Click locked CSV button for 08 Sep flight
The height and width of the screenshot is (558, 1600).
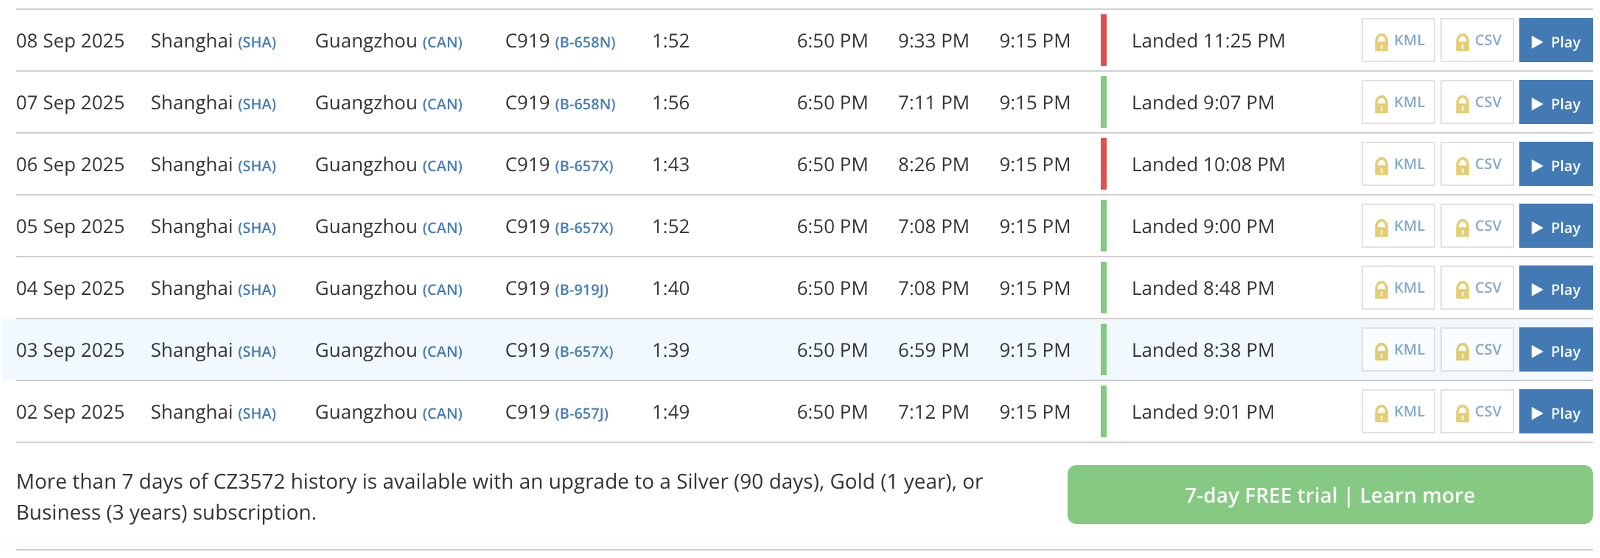1477,41
